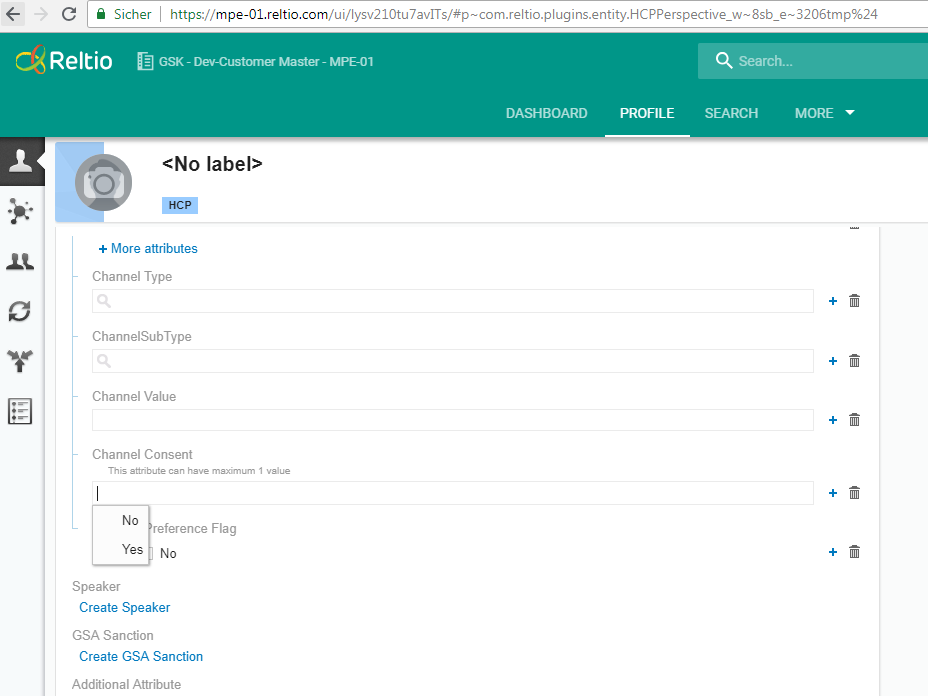Click the Create GSA Sanction link
This screenshot has width=928, height=696.
pos(141,656)
